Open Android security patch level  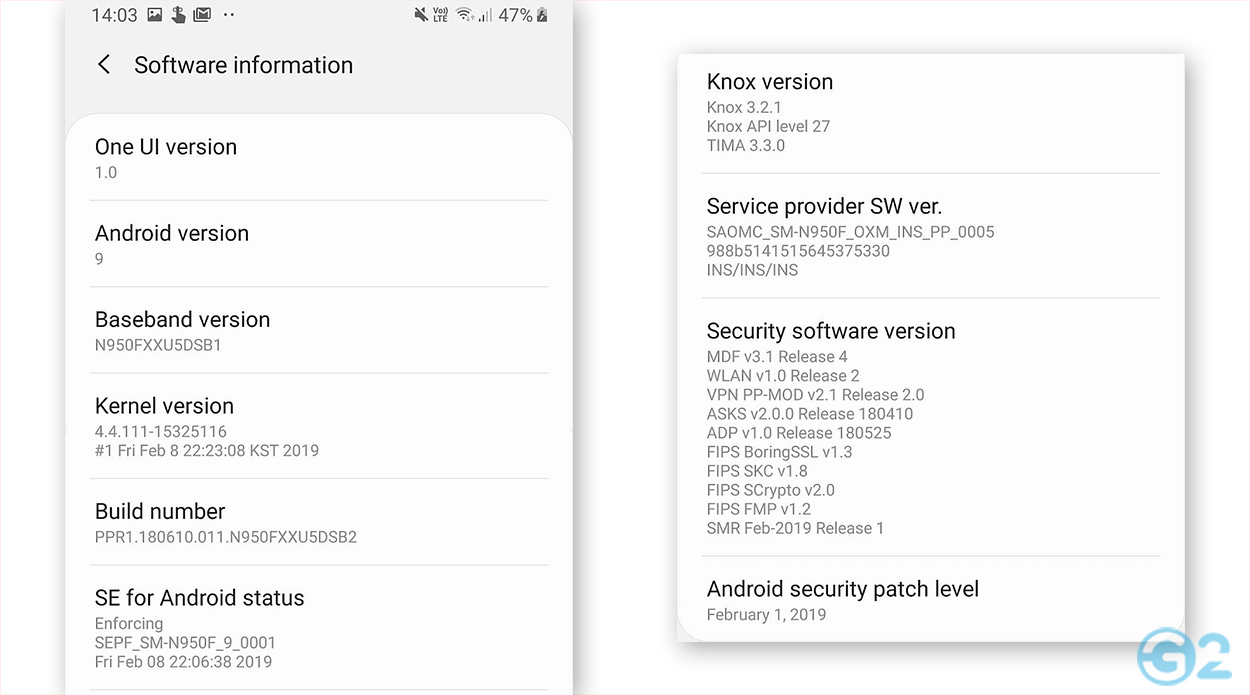click(x=932, y=600)
